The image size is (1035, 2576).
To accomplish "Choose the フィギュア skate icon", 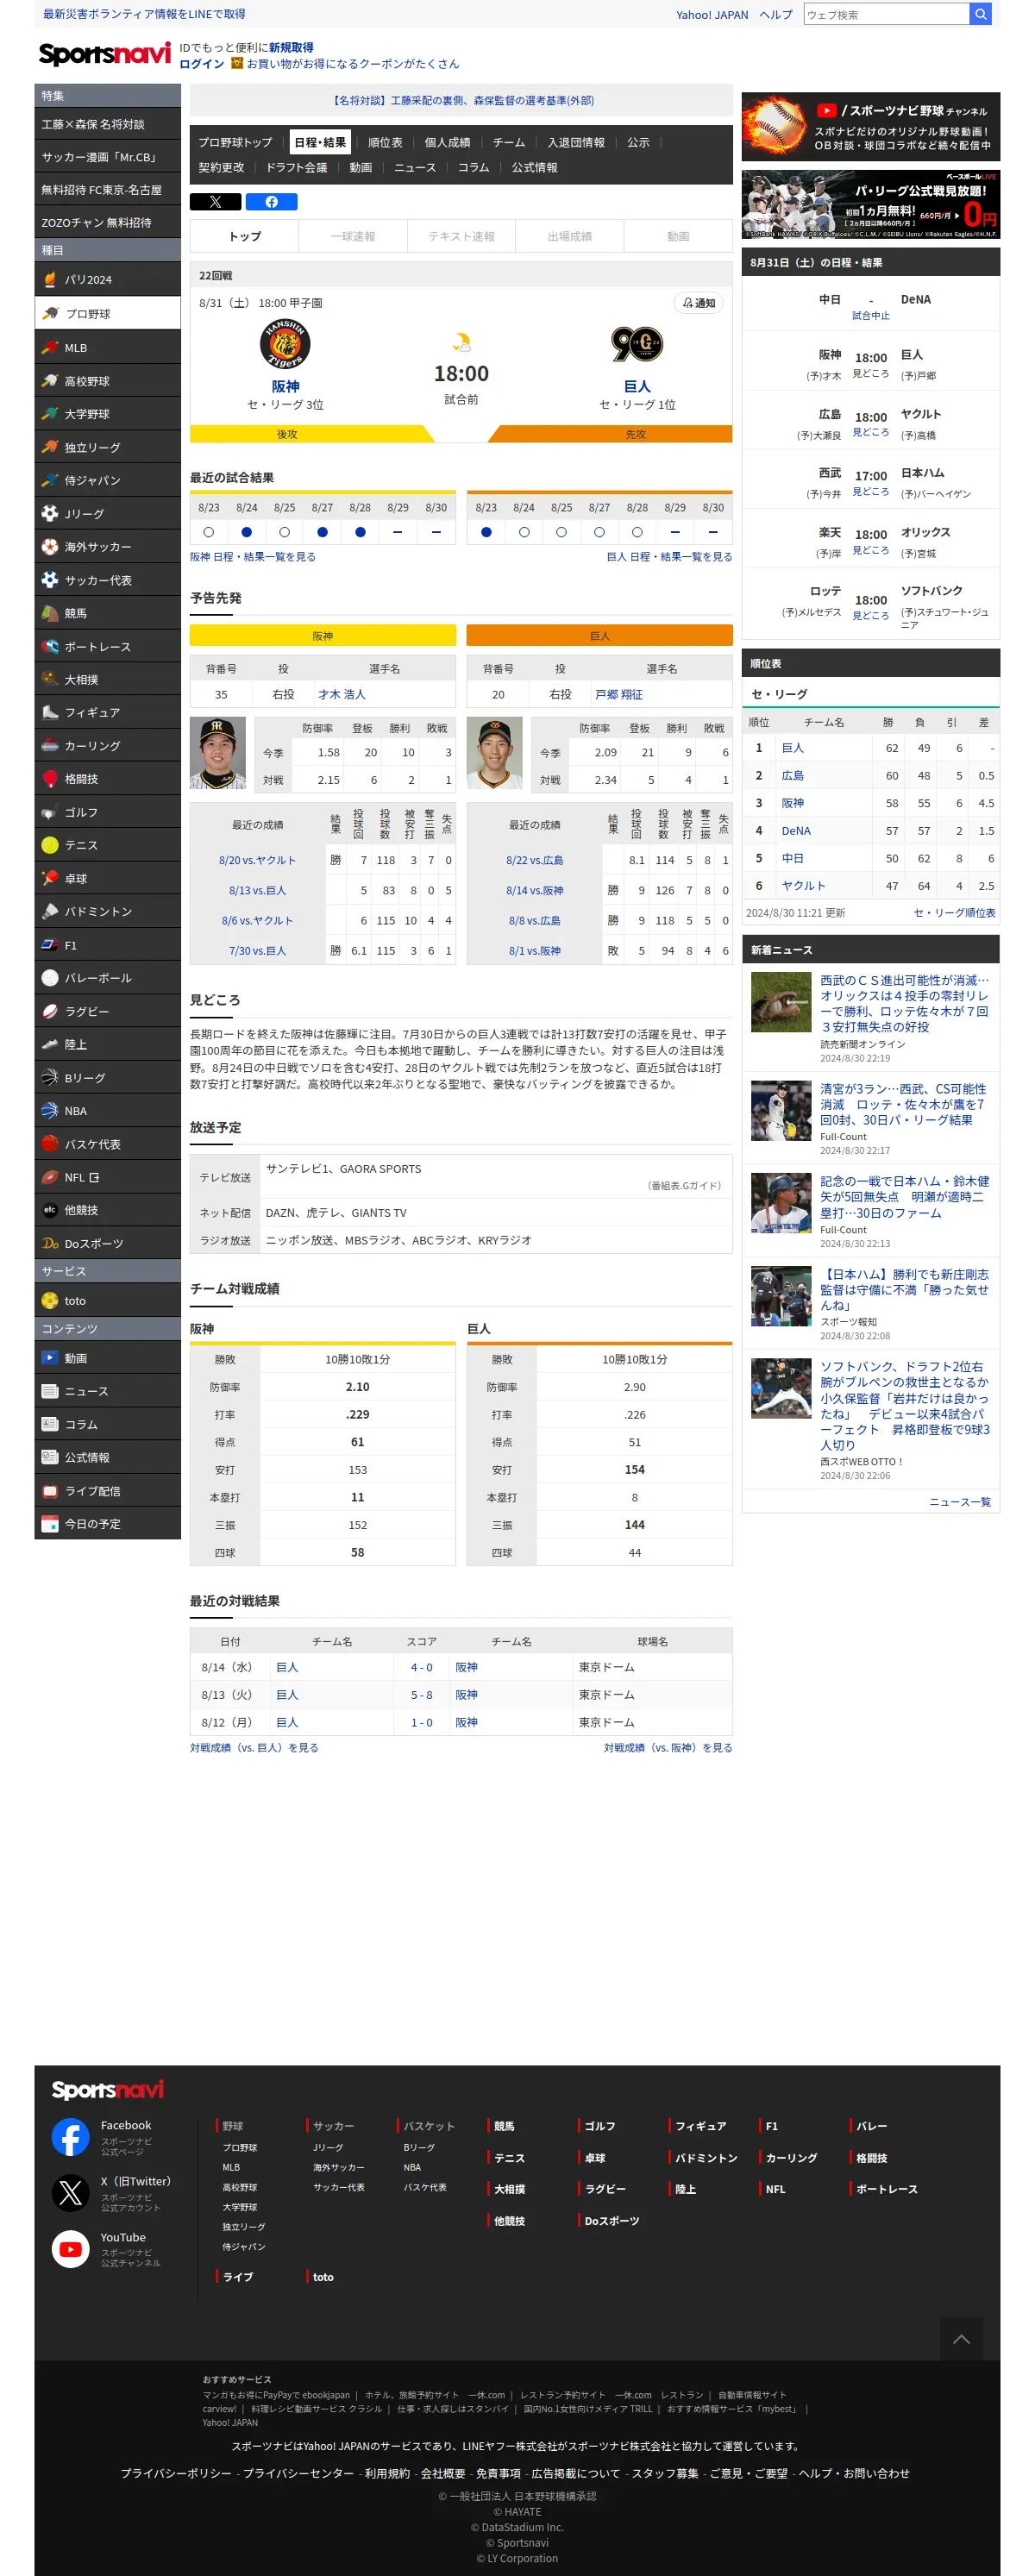I will click(50, 712).
